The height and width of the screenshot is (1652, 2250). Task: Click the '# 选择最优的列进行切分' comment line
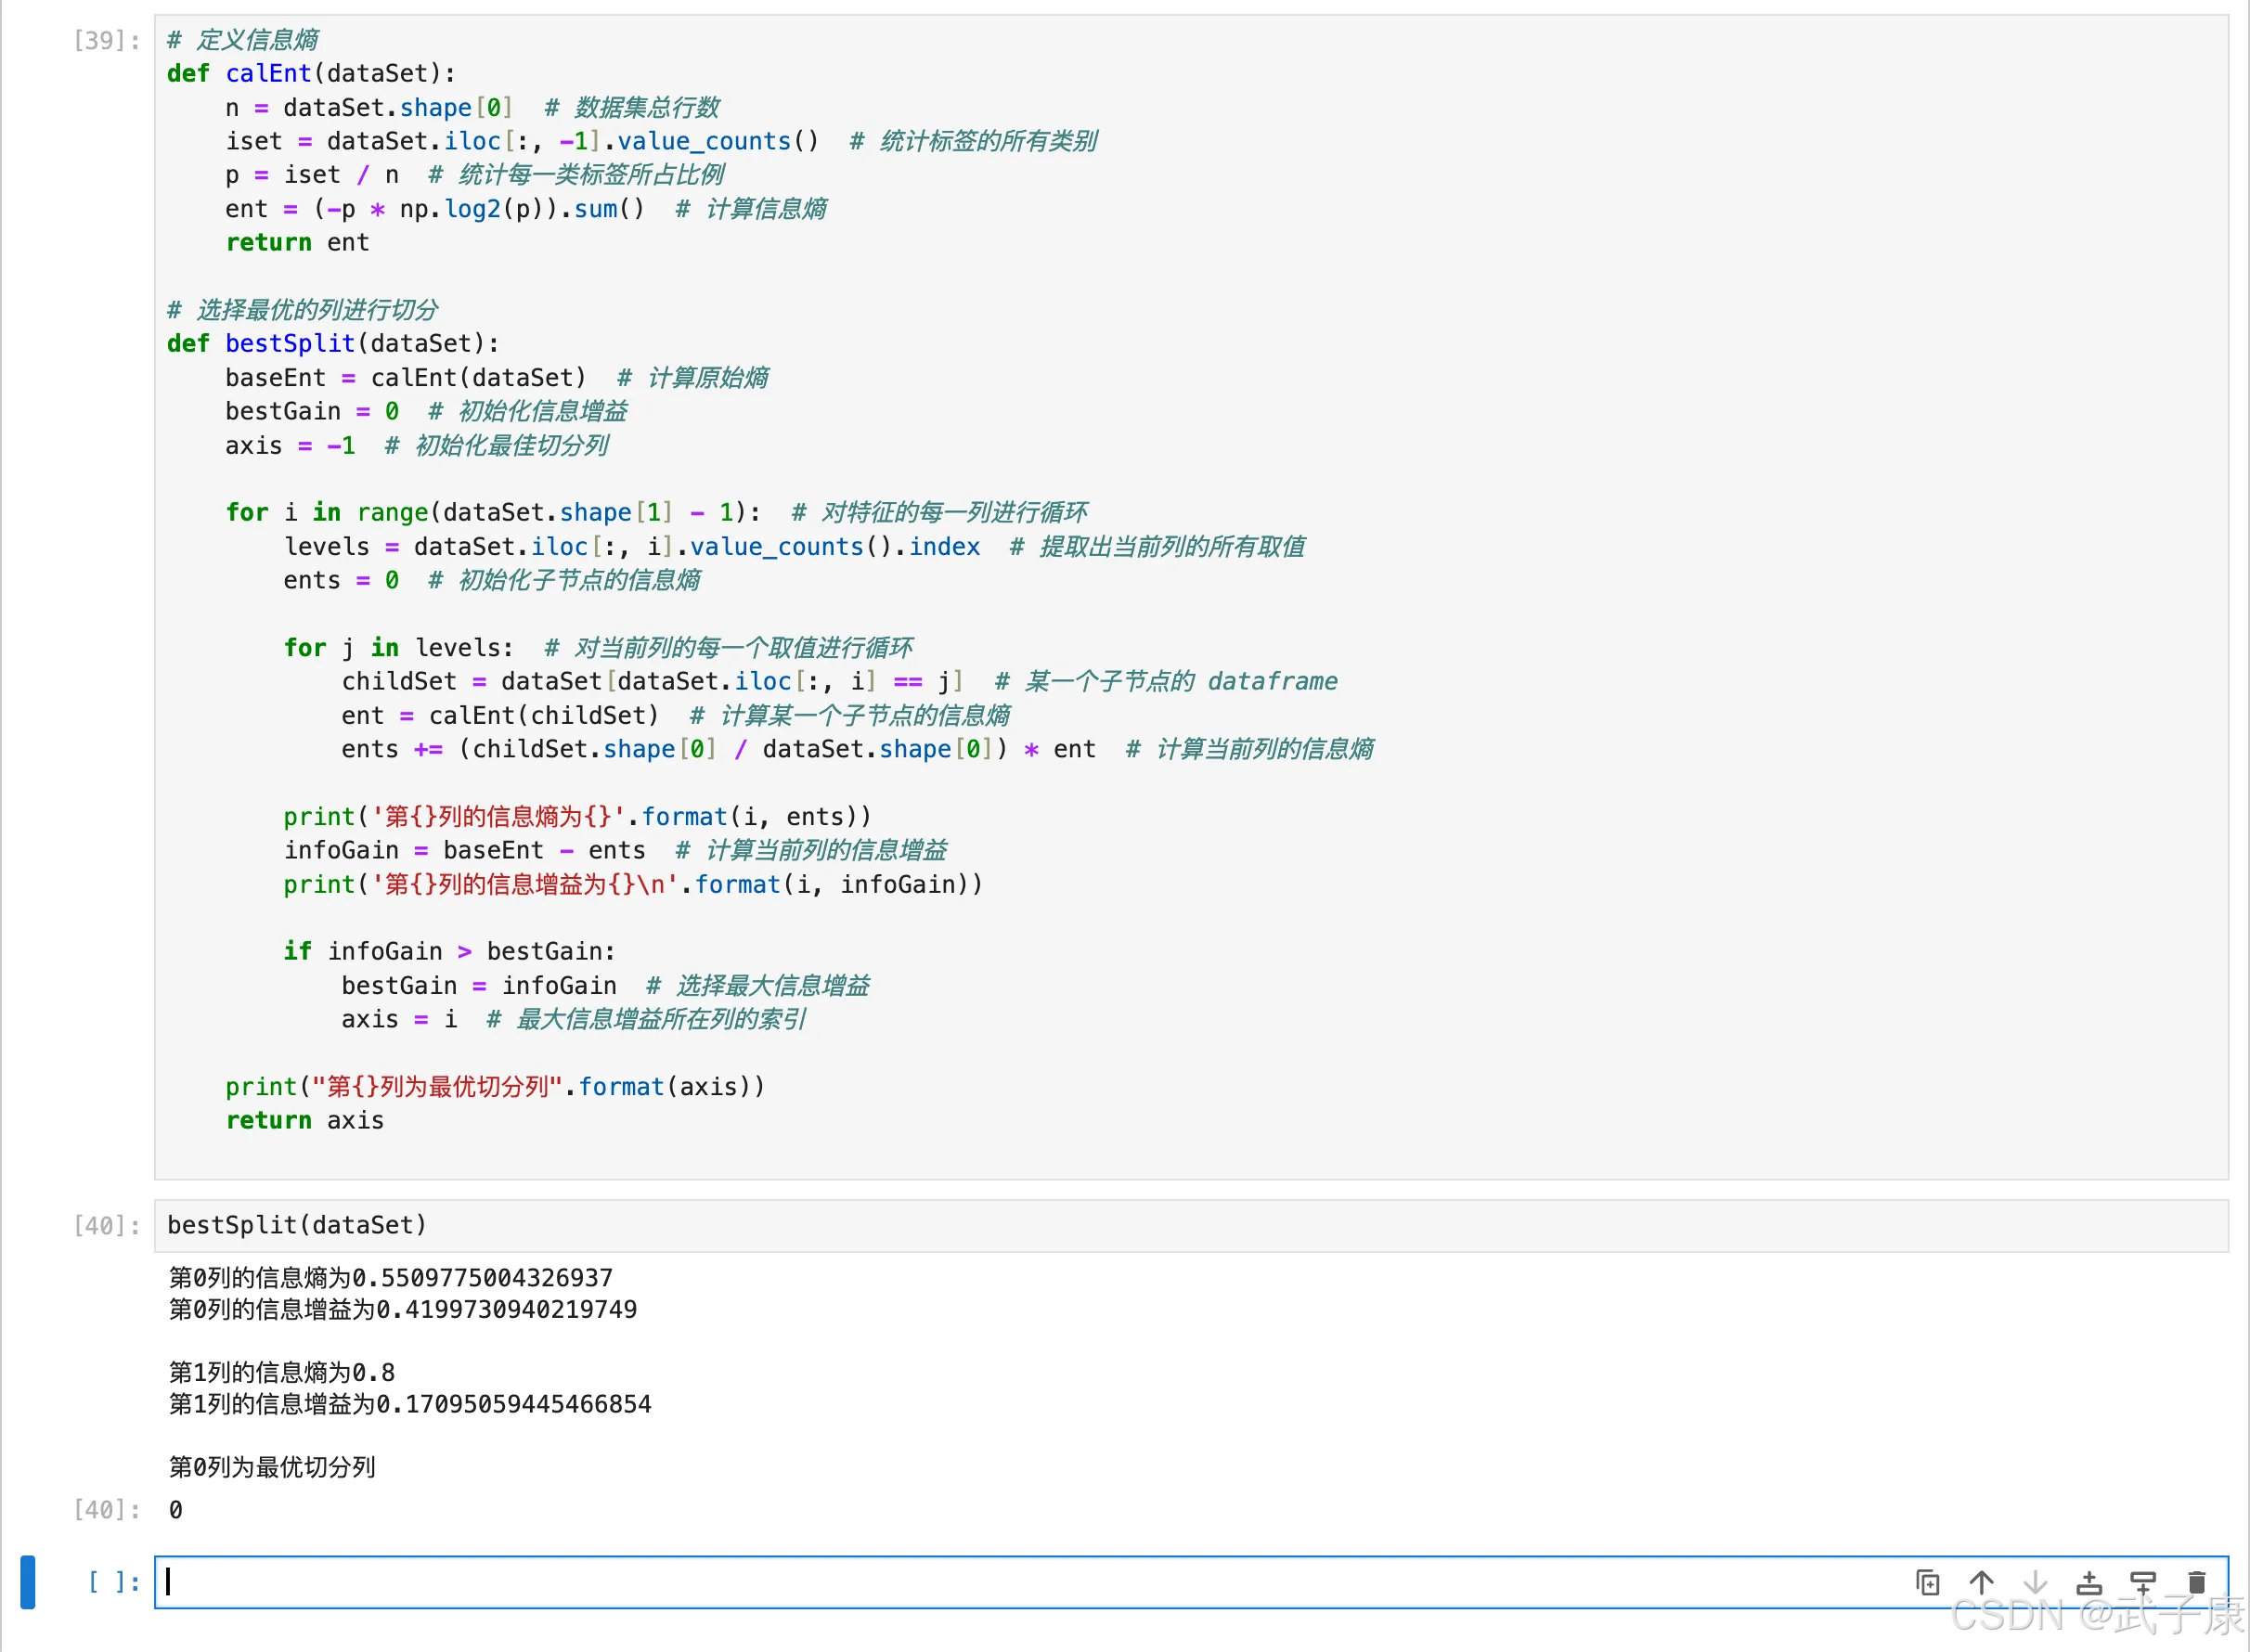tap(303, 309)
